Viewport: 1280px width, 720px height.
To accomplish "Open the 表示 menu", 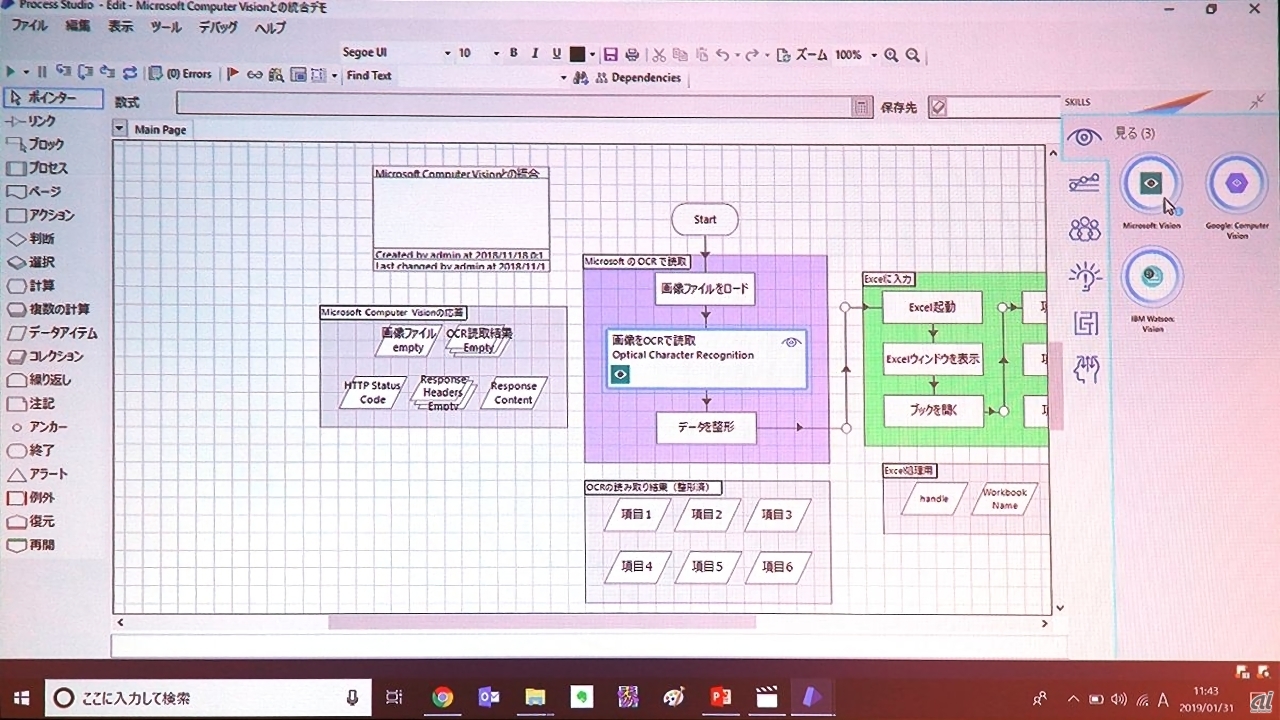I will click(120, 27).
